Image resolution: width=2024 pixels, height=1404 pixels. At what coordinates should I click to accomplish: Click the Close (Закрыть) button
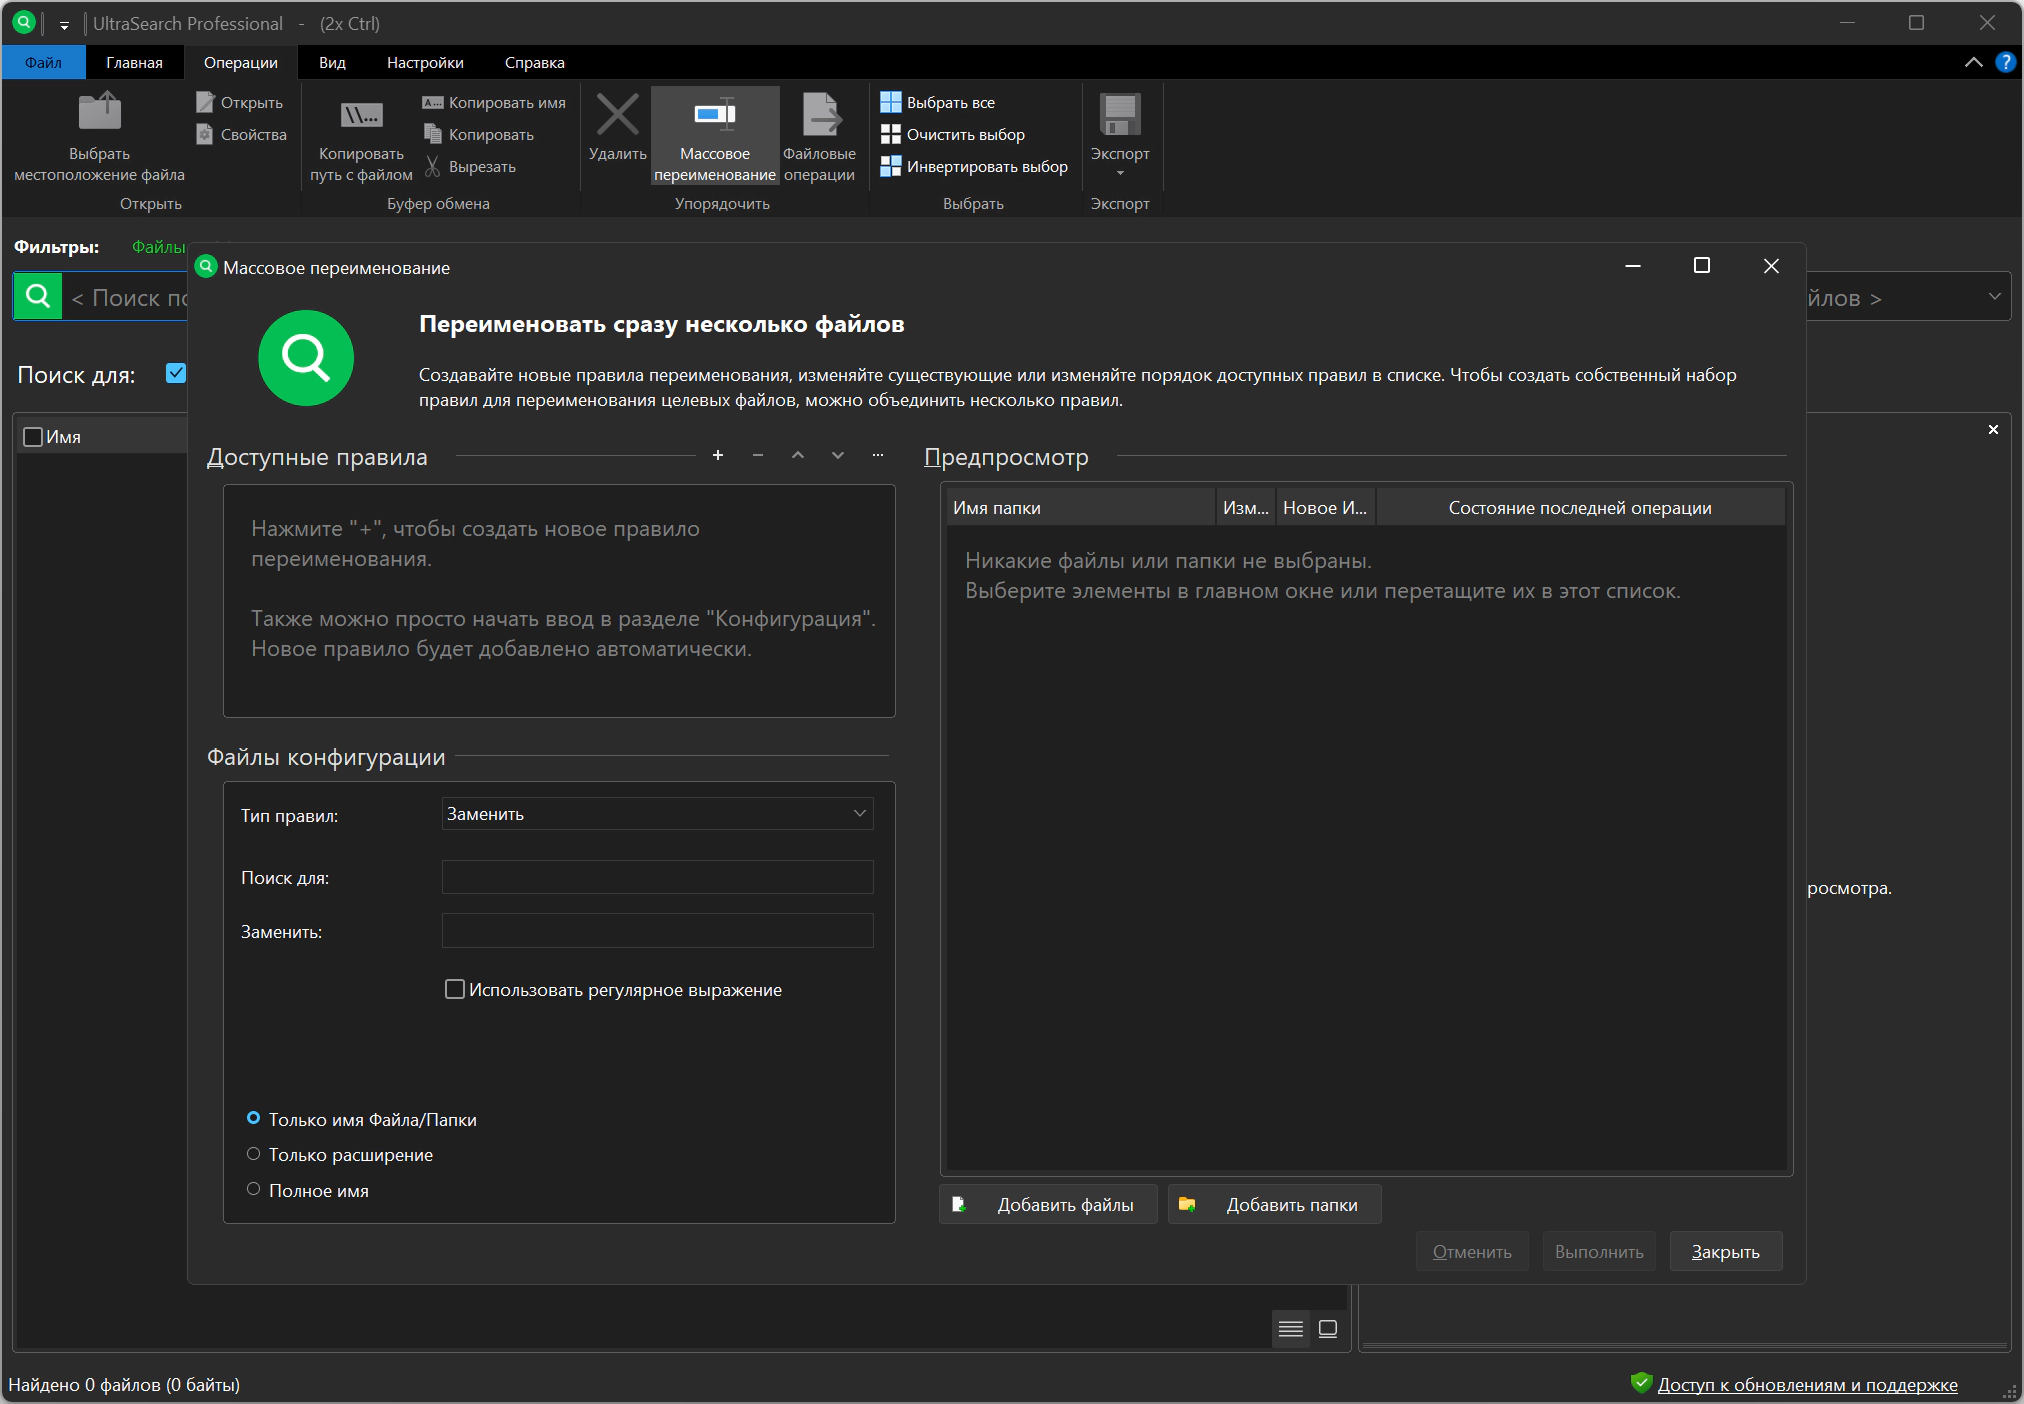(1725, 1252)
